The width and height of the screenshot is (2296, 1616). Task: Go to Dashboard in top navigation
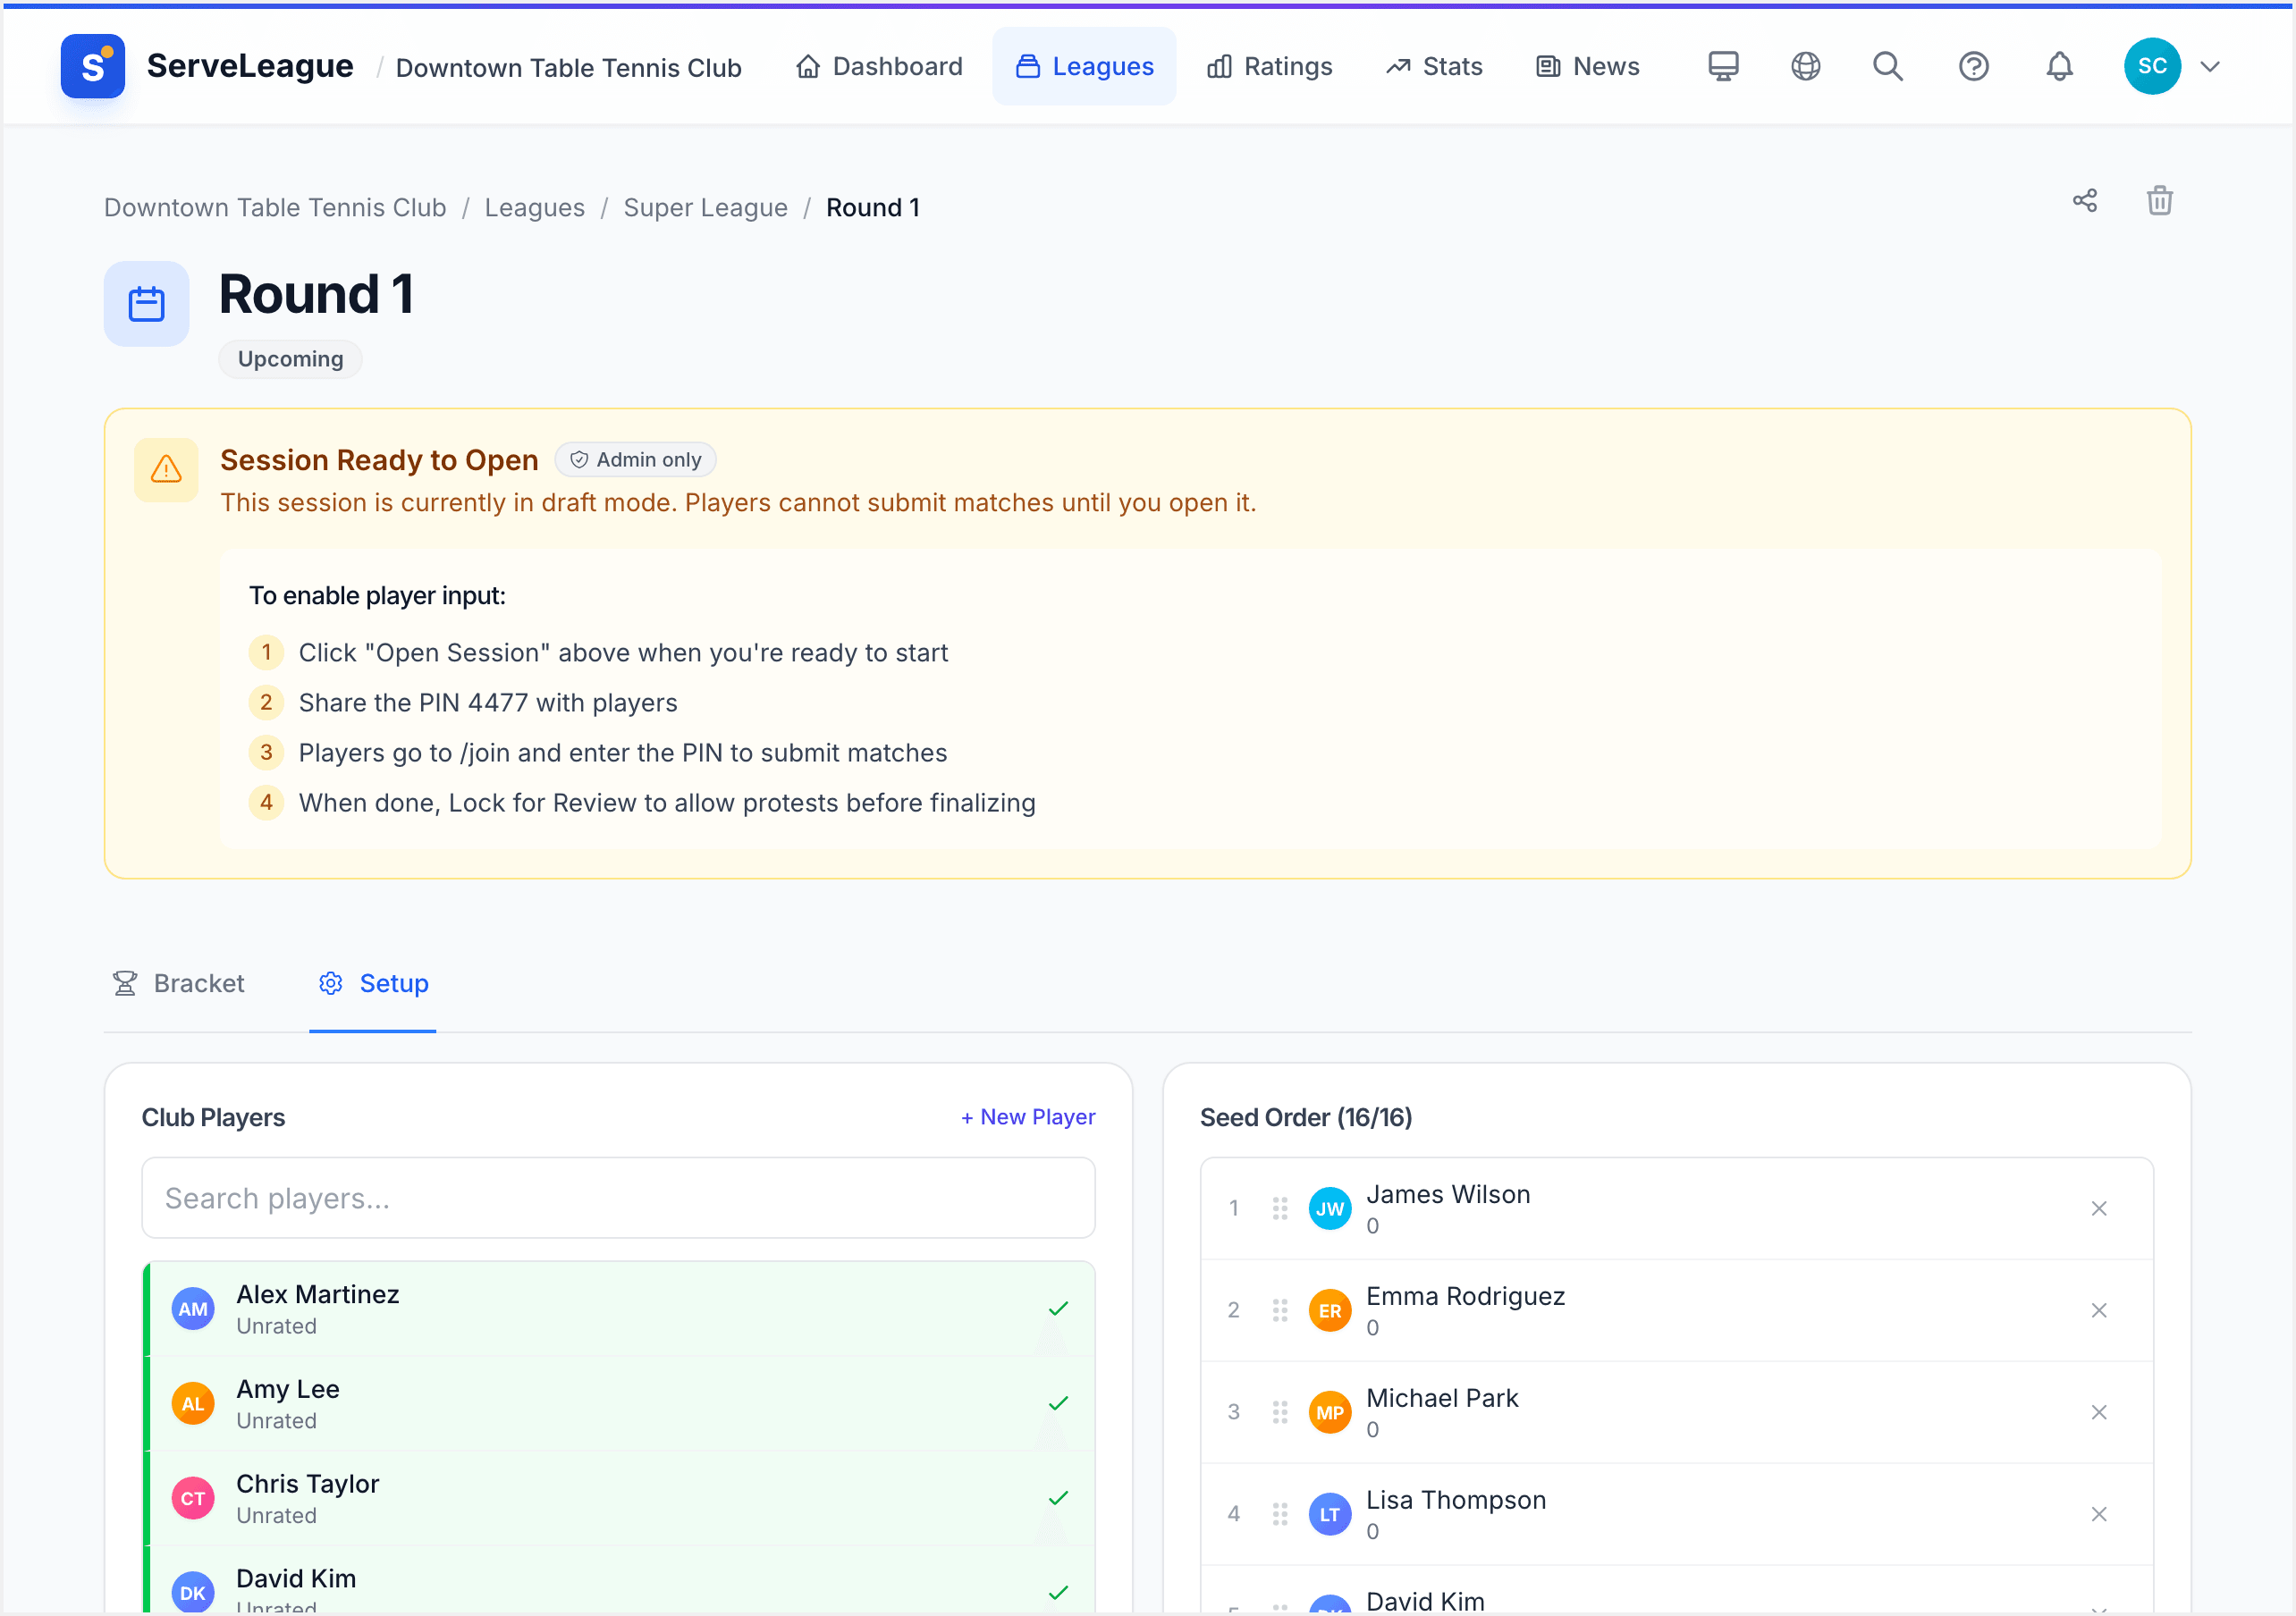[x=879, y=66]
